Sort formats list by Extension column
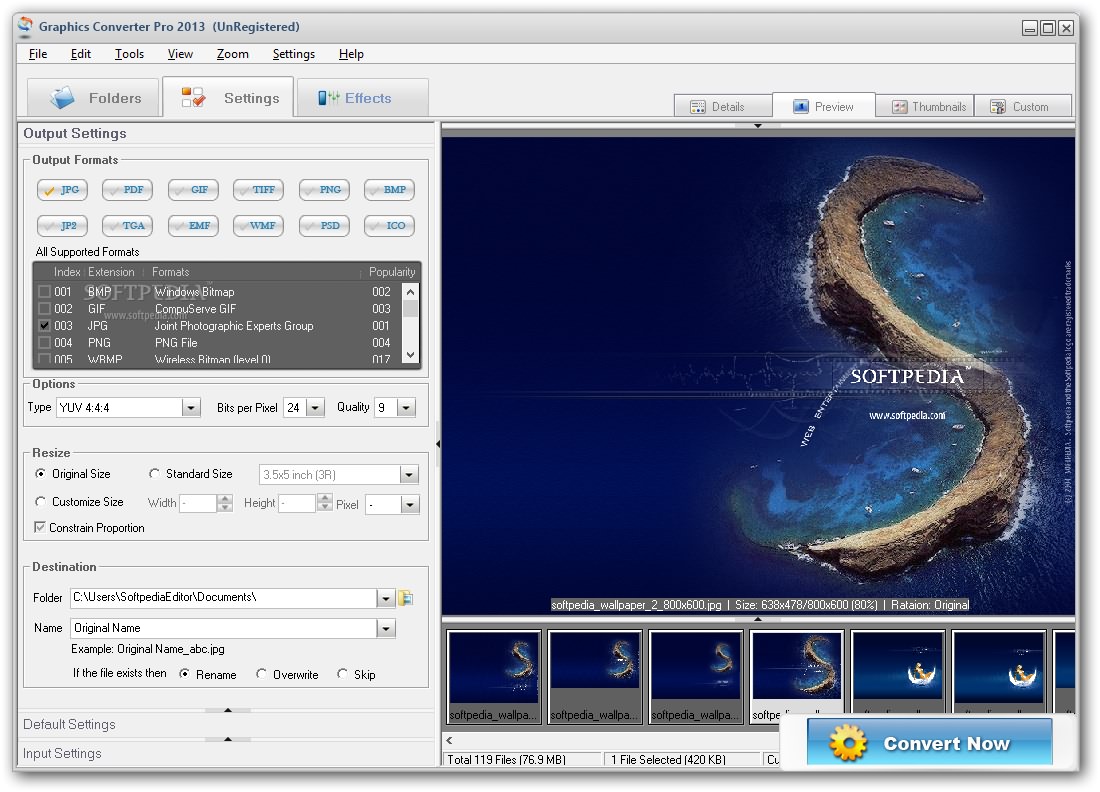 (111, 272)
